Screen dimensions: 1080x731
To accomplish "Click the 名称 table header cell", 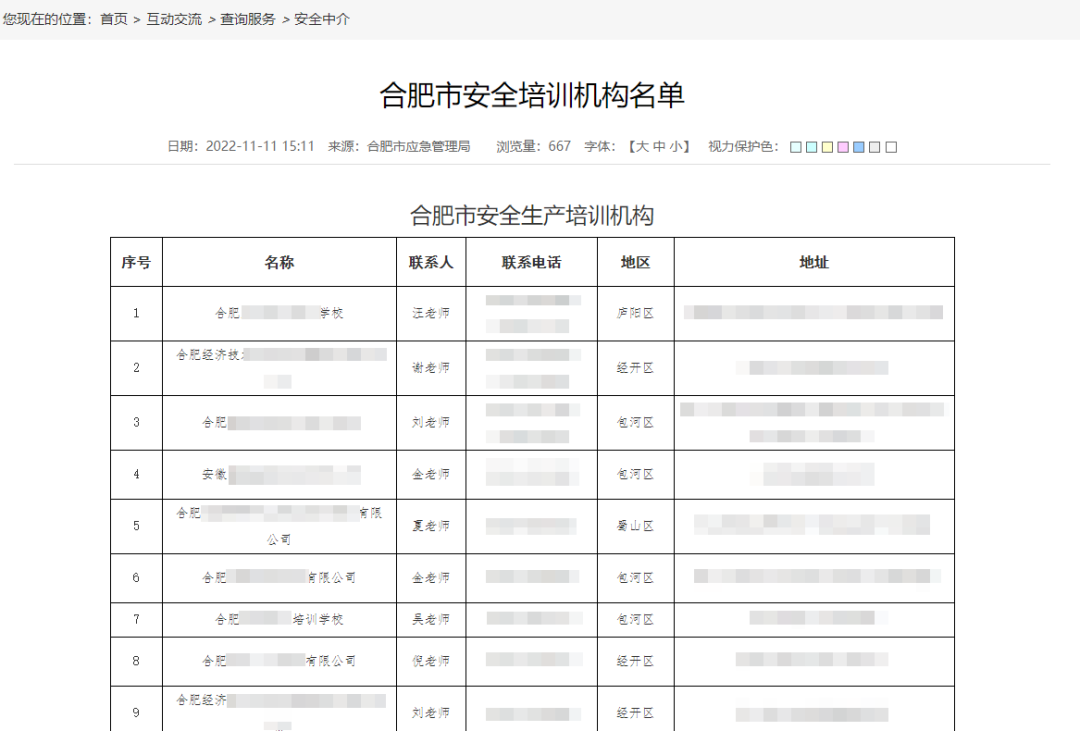I will point(278,261).
